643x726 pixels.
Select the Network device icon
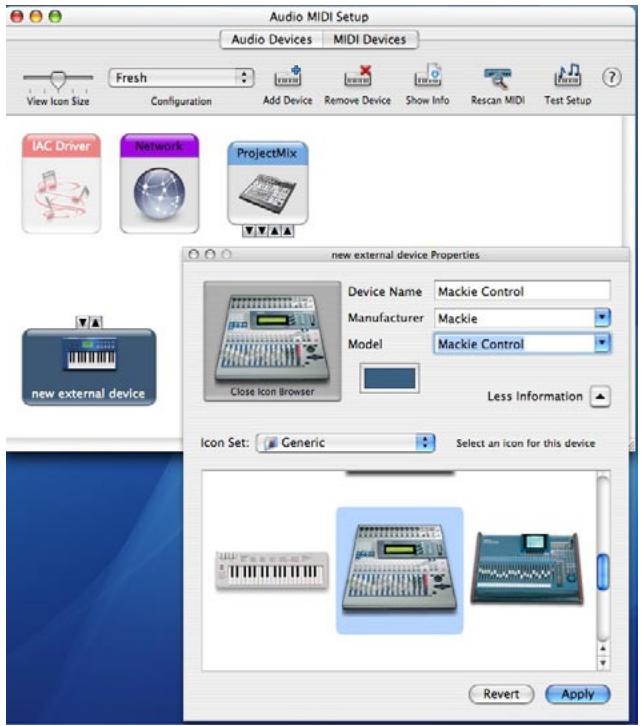159,183
